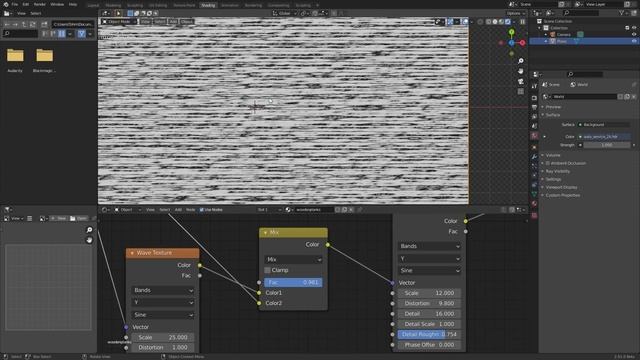640x360 pixels.
Task: Refresh the file browser list
Action: (32, 24)
